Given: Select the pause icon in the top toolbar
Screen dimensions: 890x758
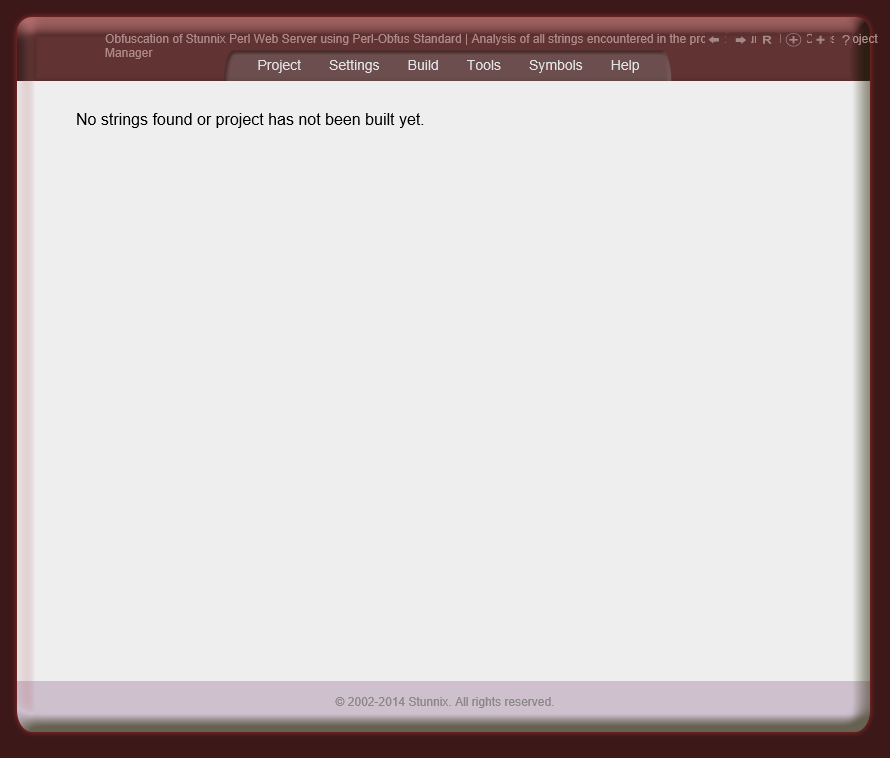Looking at the screenshot, I should point(753,39).
